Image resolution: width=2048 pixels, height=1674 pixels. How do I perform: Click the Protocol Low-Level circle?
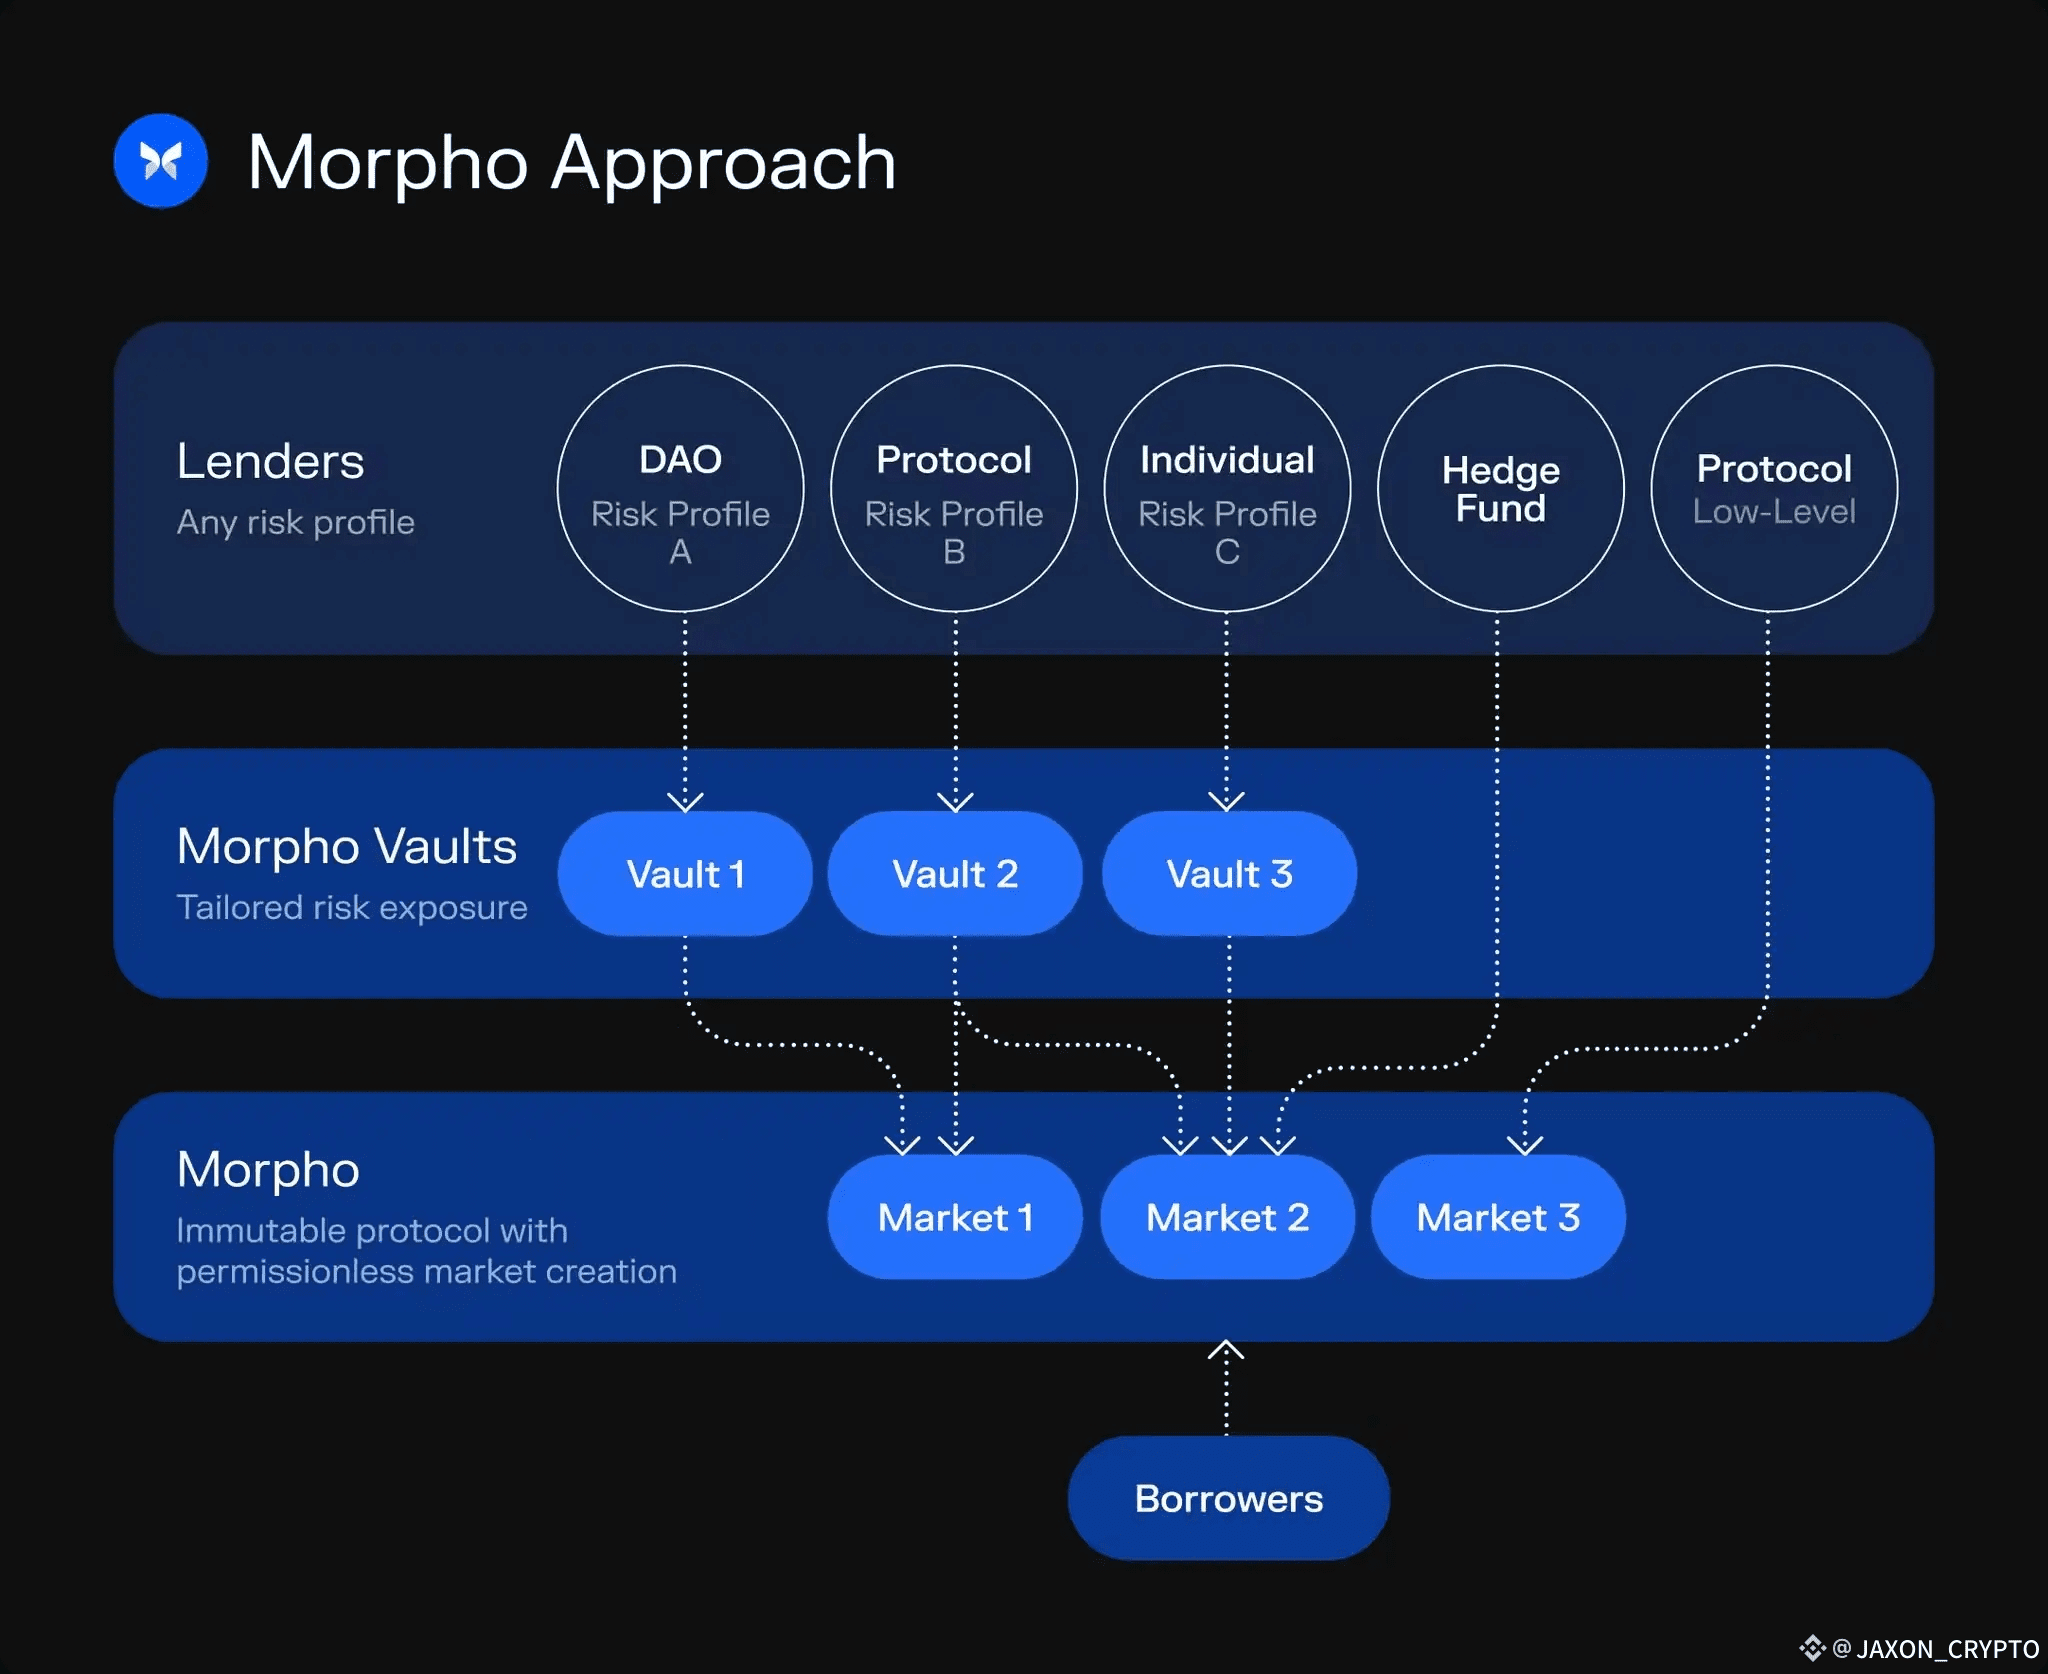pyautogui.click(x=1774, y=488)
